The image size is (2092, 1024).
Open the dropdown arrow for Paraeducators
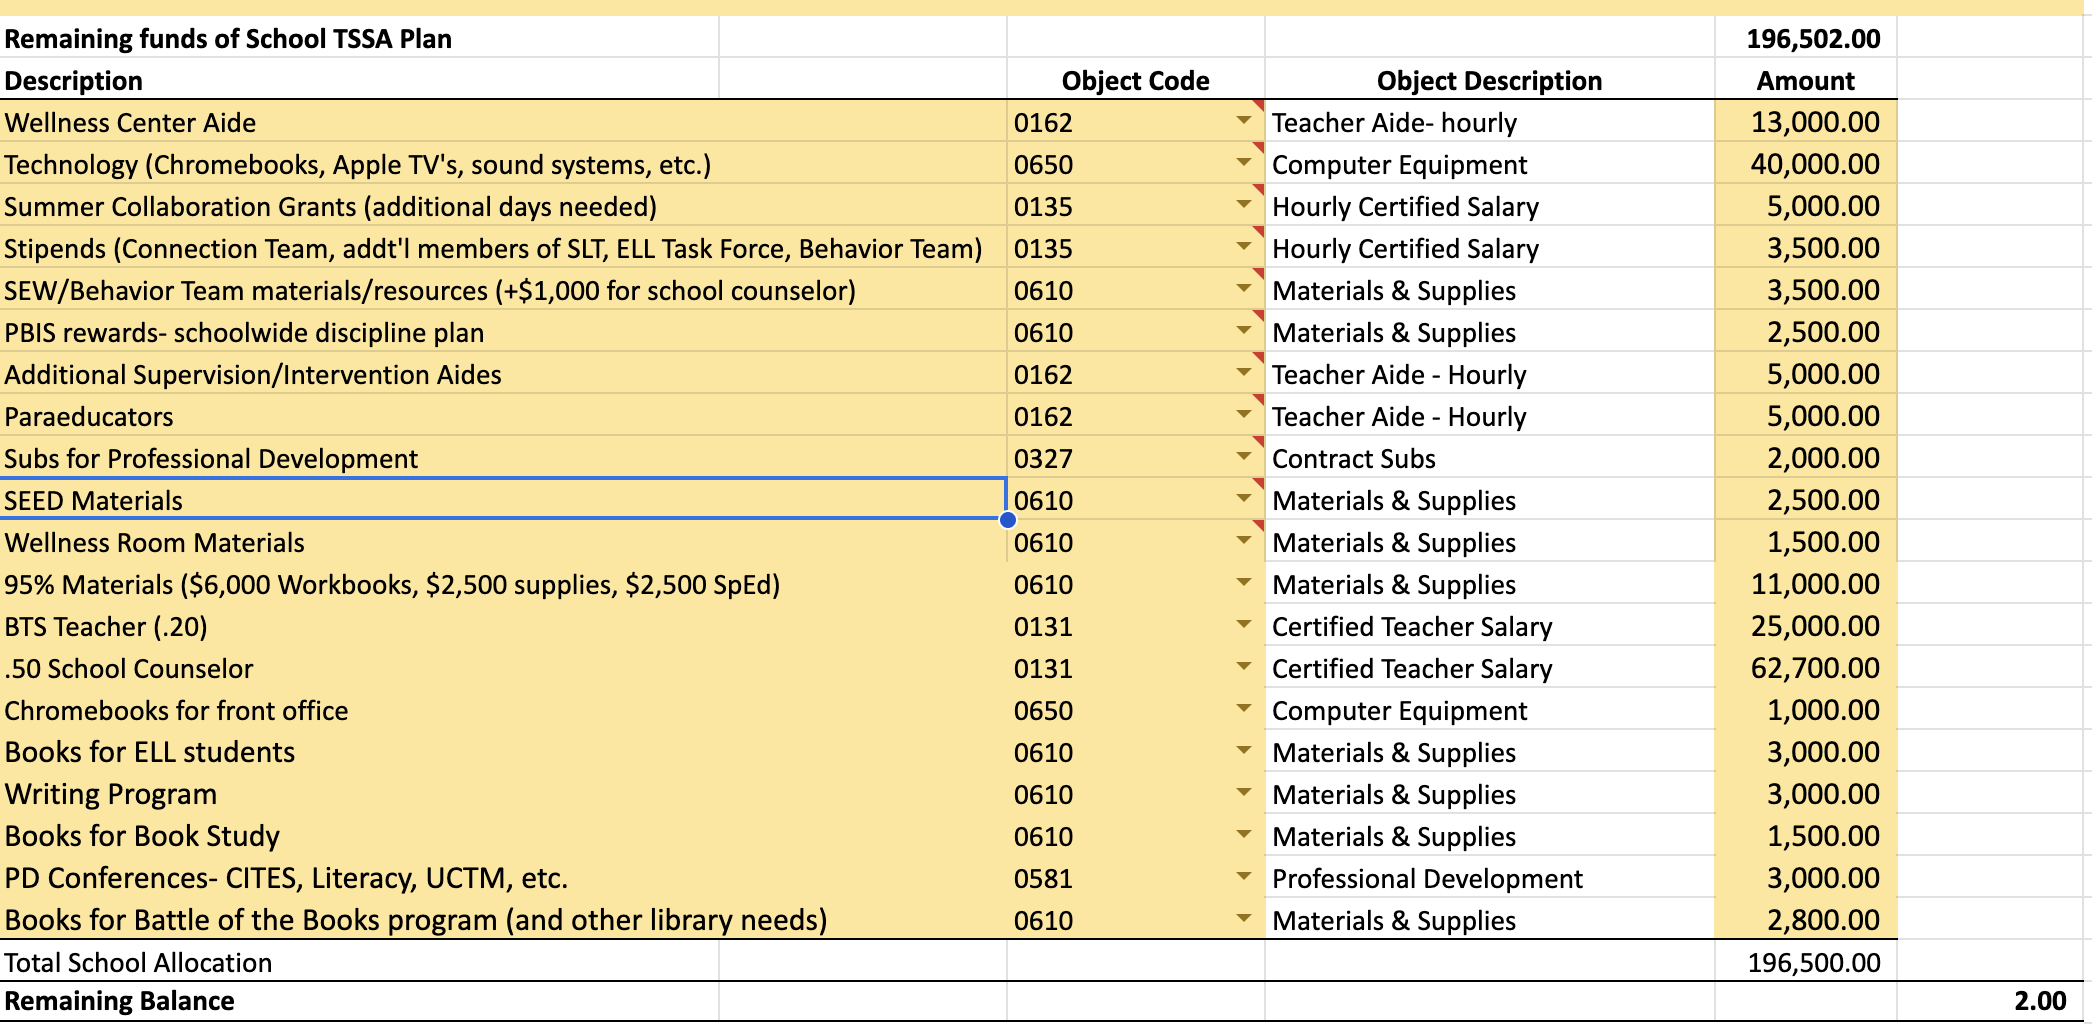pos(1243,415)
